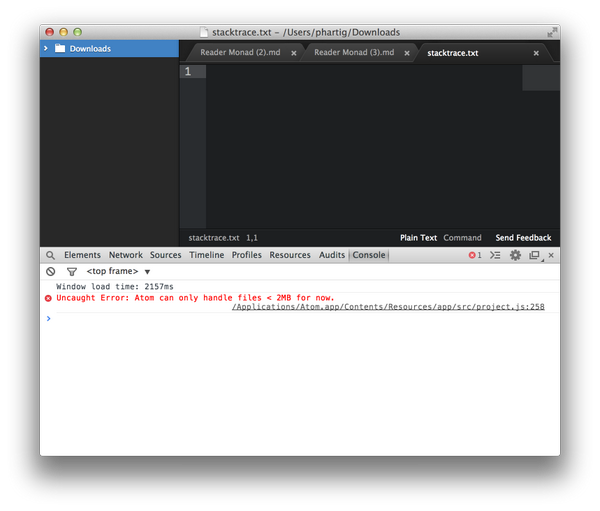Click the Command status bar item

pyautogui.click(x=462, y=238)
